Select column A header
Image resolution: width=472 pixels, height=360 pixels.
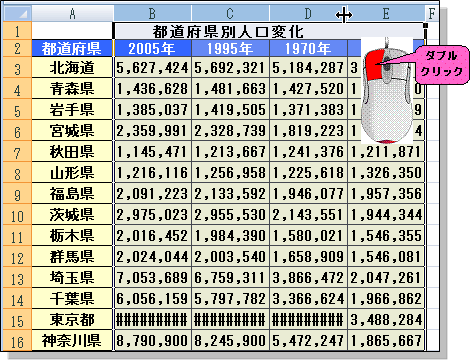pos(73,13)
